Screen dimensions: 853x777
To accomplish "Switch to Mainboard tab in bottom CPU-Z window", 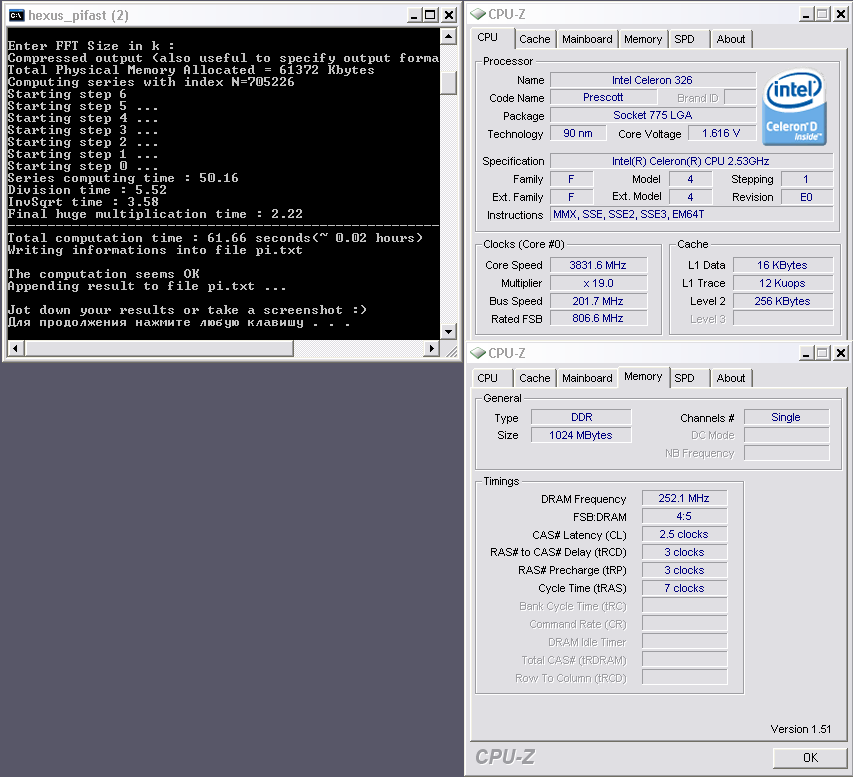I will [x=587, y=378].
